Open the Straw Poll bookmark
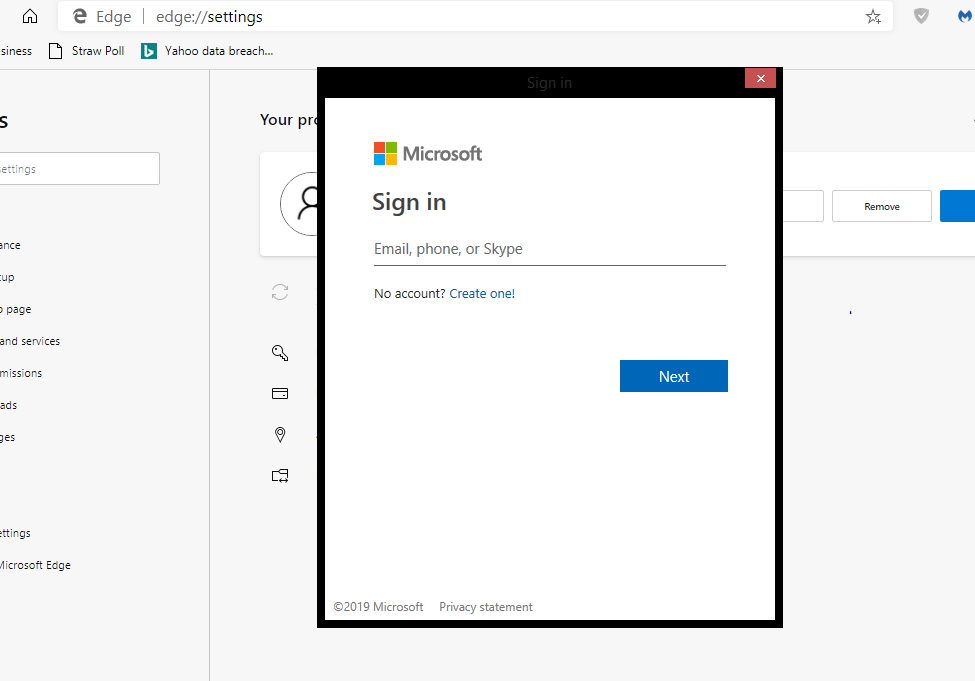 click(86, 51)
